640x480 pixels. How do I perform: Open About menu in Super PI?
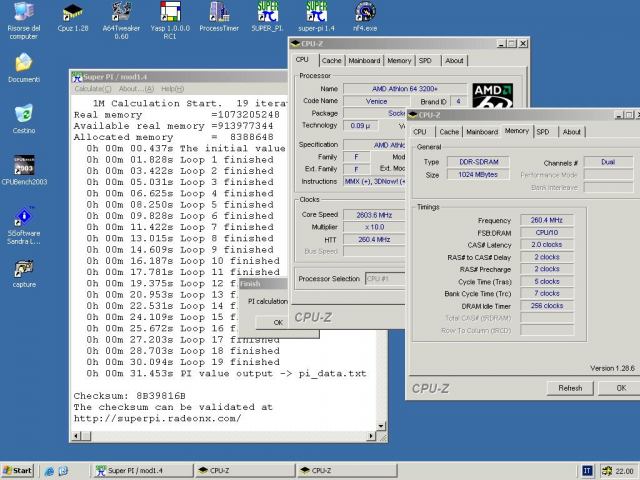136,89
